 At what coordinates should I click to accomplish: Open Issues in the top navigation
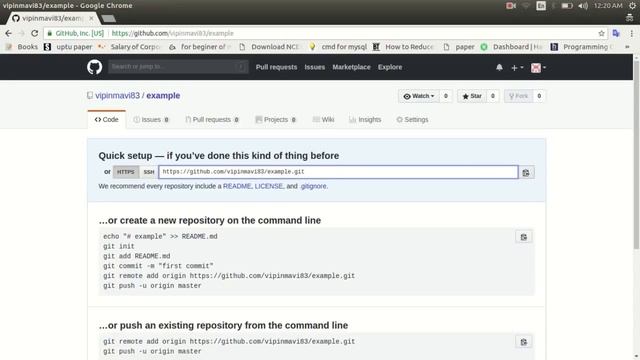coord(315,67)
